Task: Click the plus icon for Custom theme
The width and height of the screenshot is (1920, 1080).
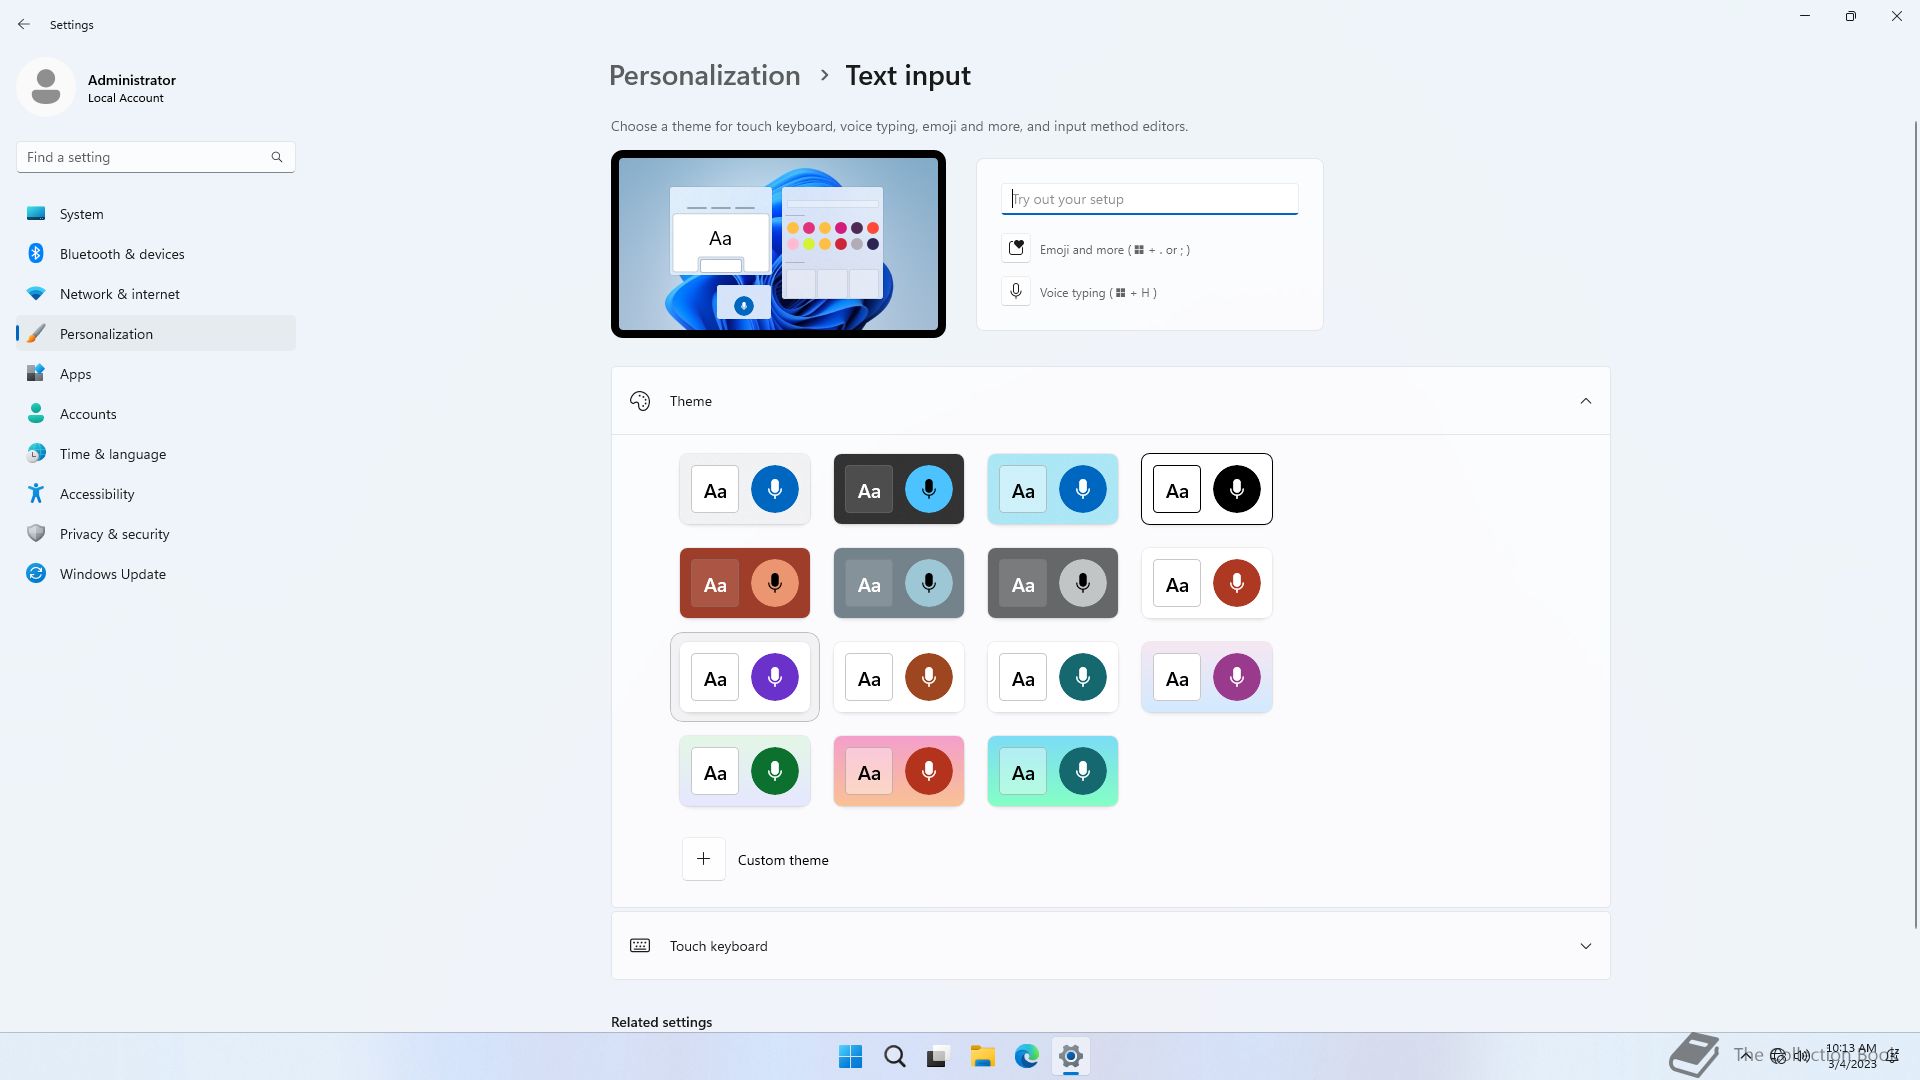Action: tap(703, 859)
